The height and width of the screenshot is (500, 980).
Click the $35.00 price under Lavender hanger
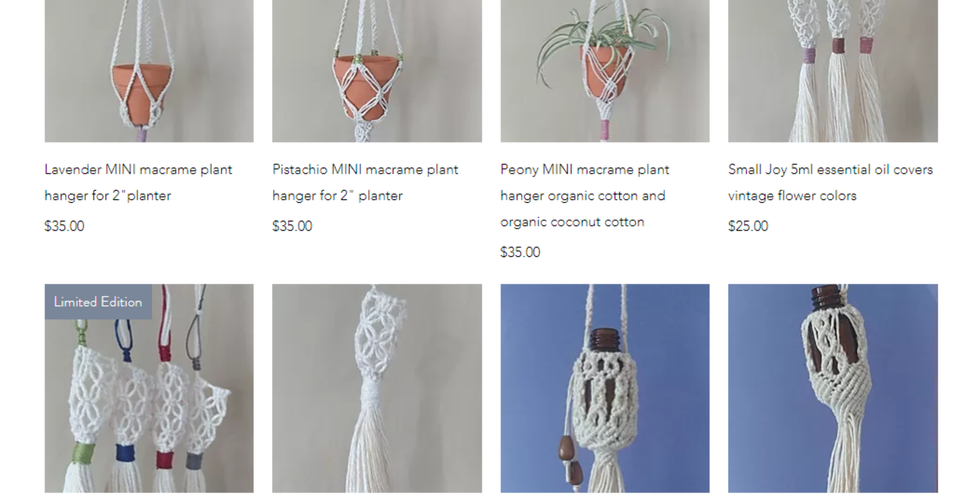[64, 226]
